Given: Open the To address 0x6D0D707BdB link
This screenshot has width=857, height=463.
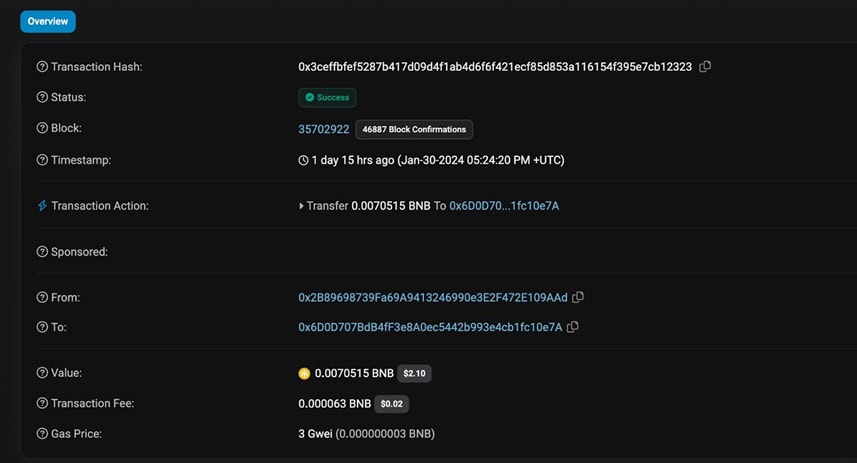Looking at the screenshot, I should [x=430, y=327].
